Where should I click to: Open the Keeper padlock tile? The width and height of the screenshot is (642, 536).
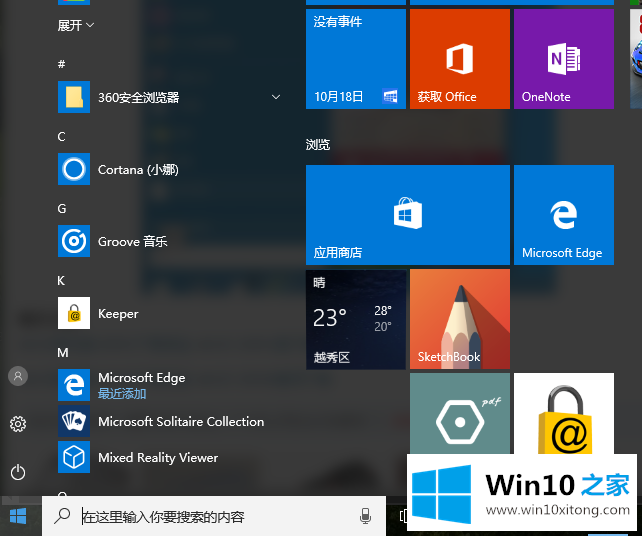click(x=564, y=414)
